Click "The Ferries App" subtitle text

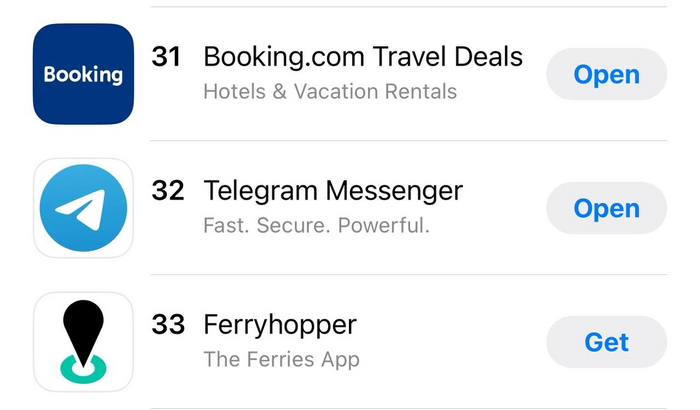pyautogui.click(x=281, y=360)
